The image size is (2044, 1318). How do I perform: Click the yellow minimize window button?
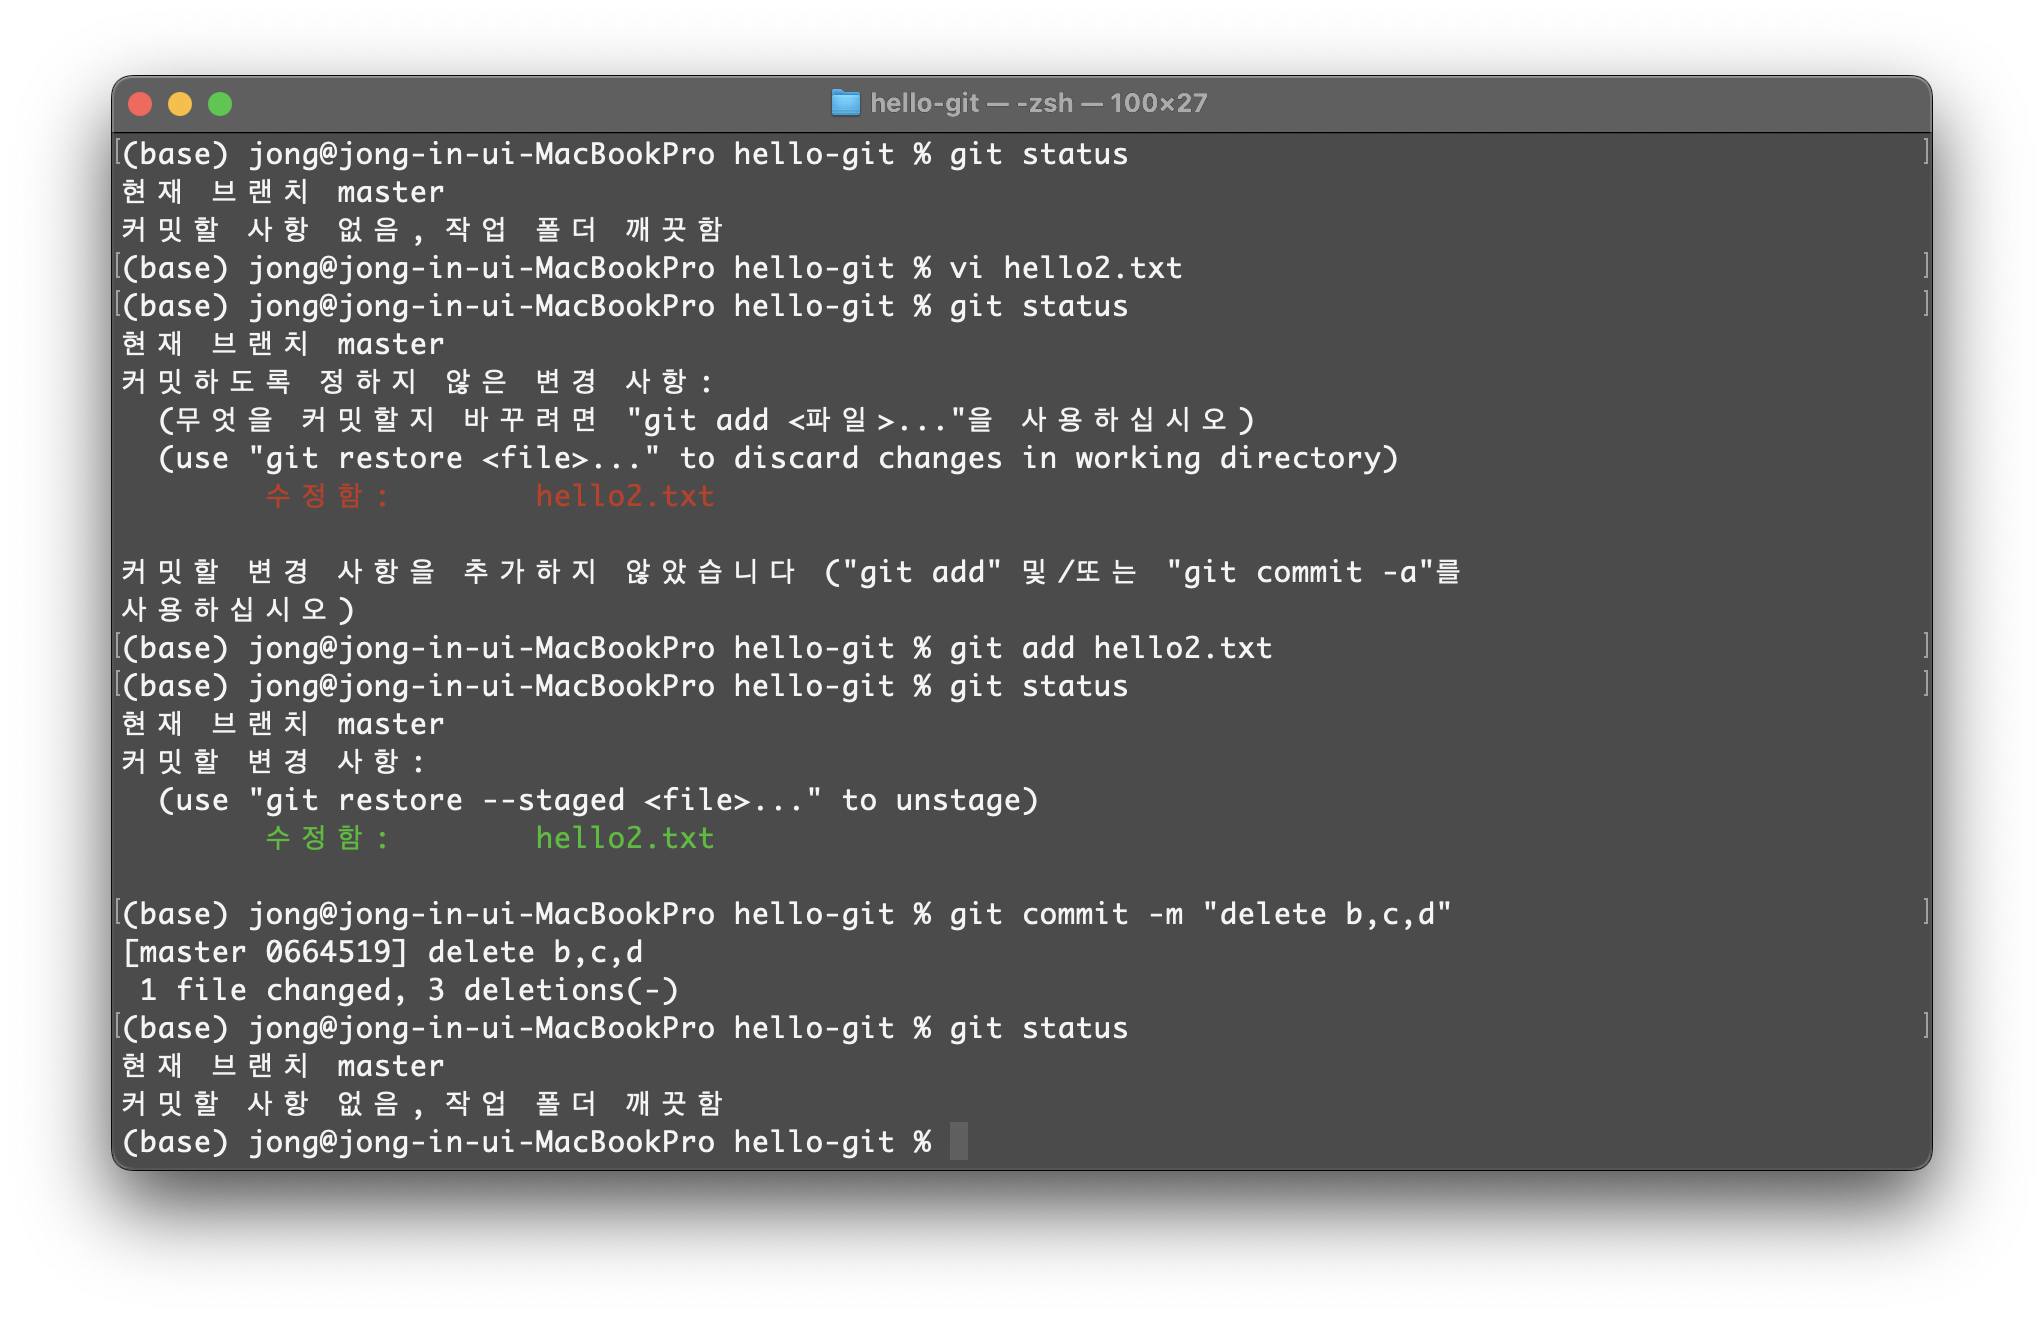180,104
